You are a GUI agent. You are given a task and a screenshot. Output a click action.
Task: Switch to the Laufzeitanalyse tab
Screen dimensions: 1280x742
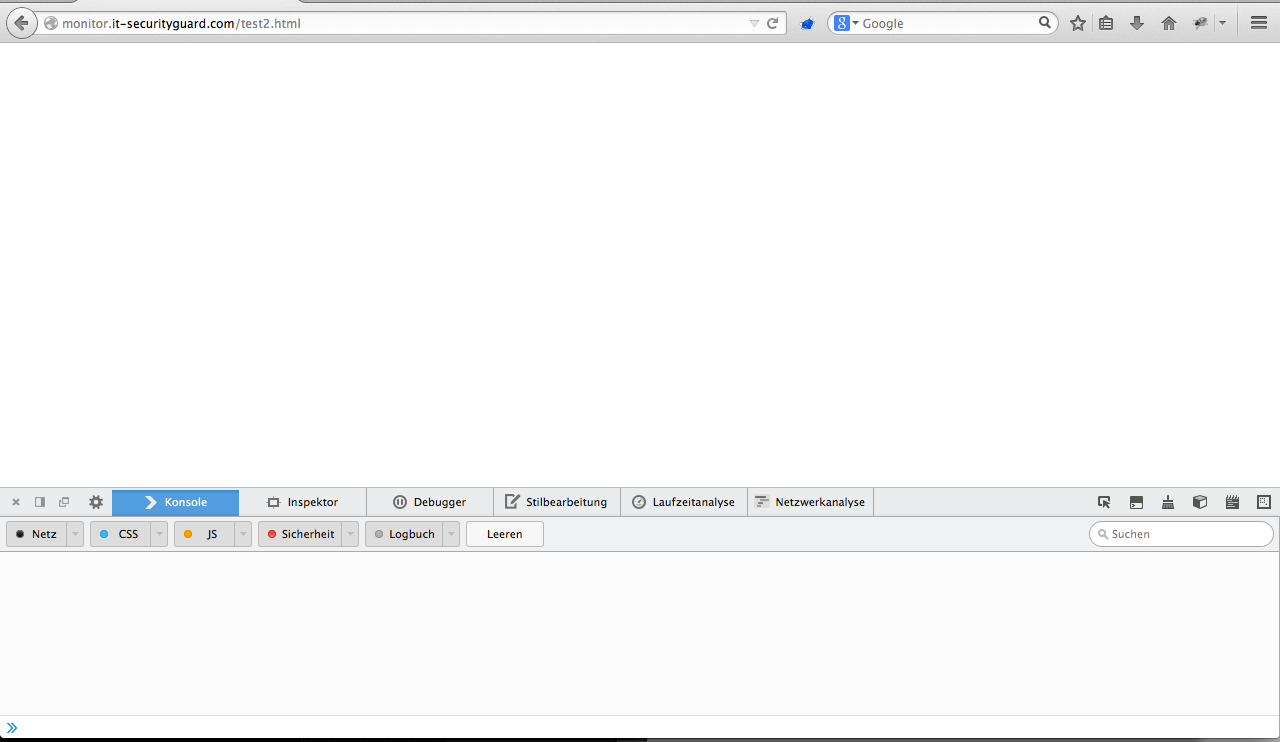(684, 502)
